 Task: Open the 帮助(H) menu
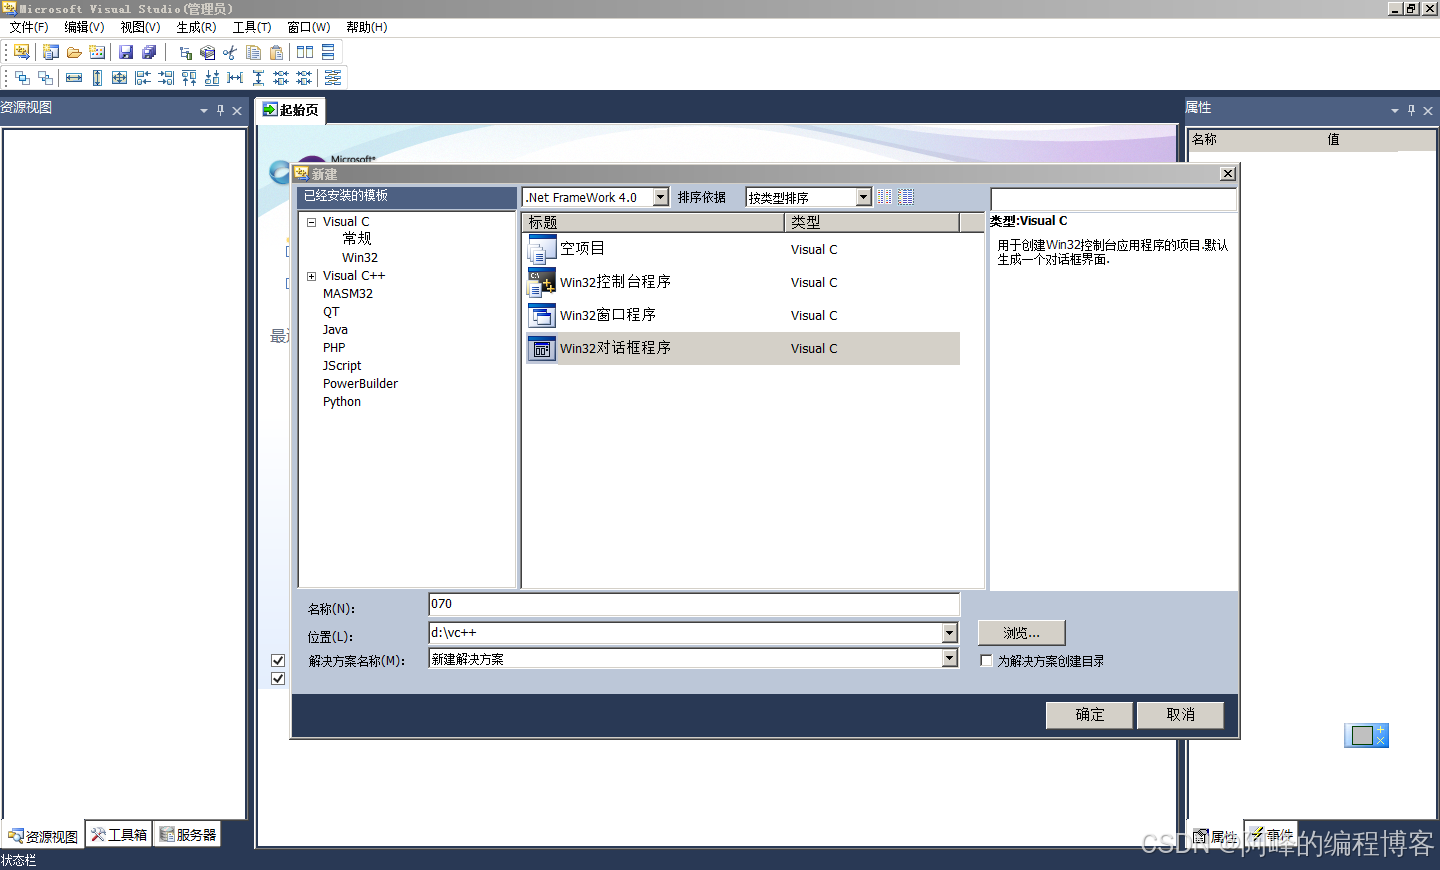pos(366,27)
